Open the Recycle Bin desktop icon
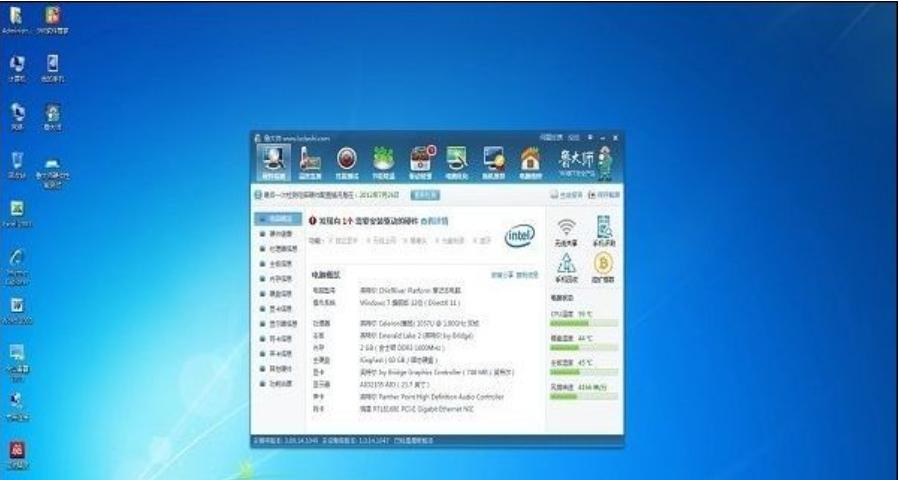The height and width of the screenshot is (480, 899). click(x=17, y=166)
